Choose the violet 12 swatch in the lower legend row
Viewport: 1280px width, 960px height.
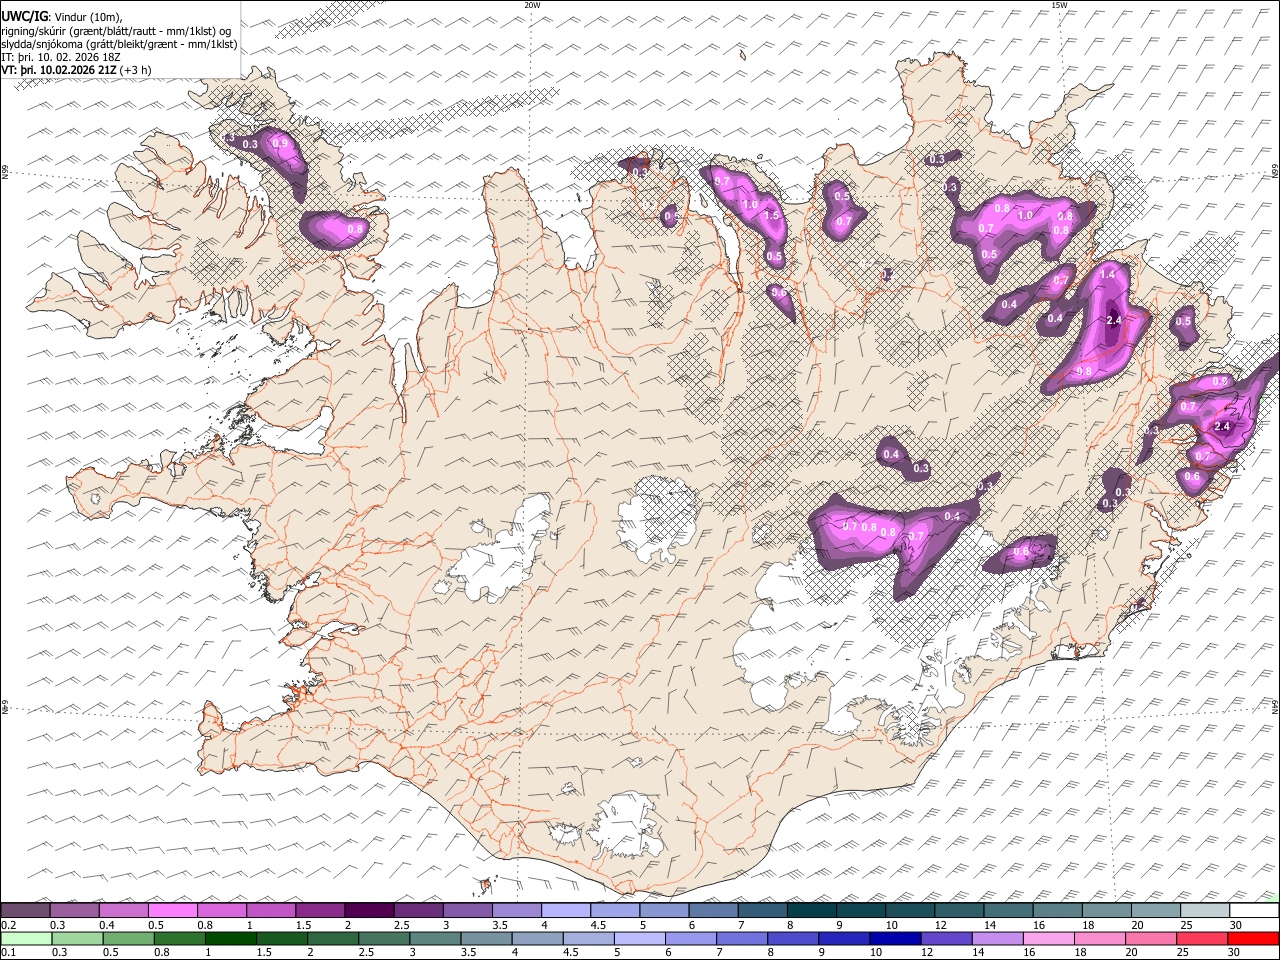[x=946, y=939]
